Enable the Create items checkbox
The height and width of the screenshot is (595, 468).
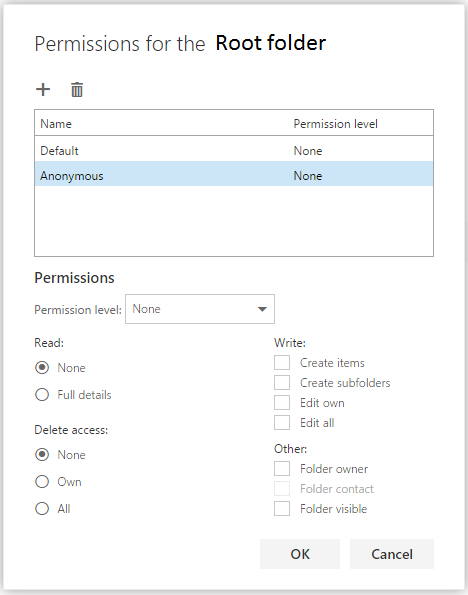tap(282, 362)
